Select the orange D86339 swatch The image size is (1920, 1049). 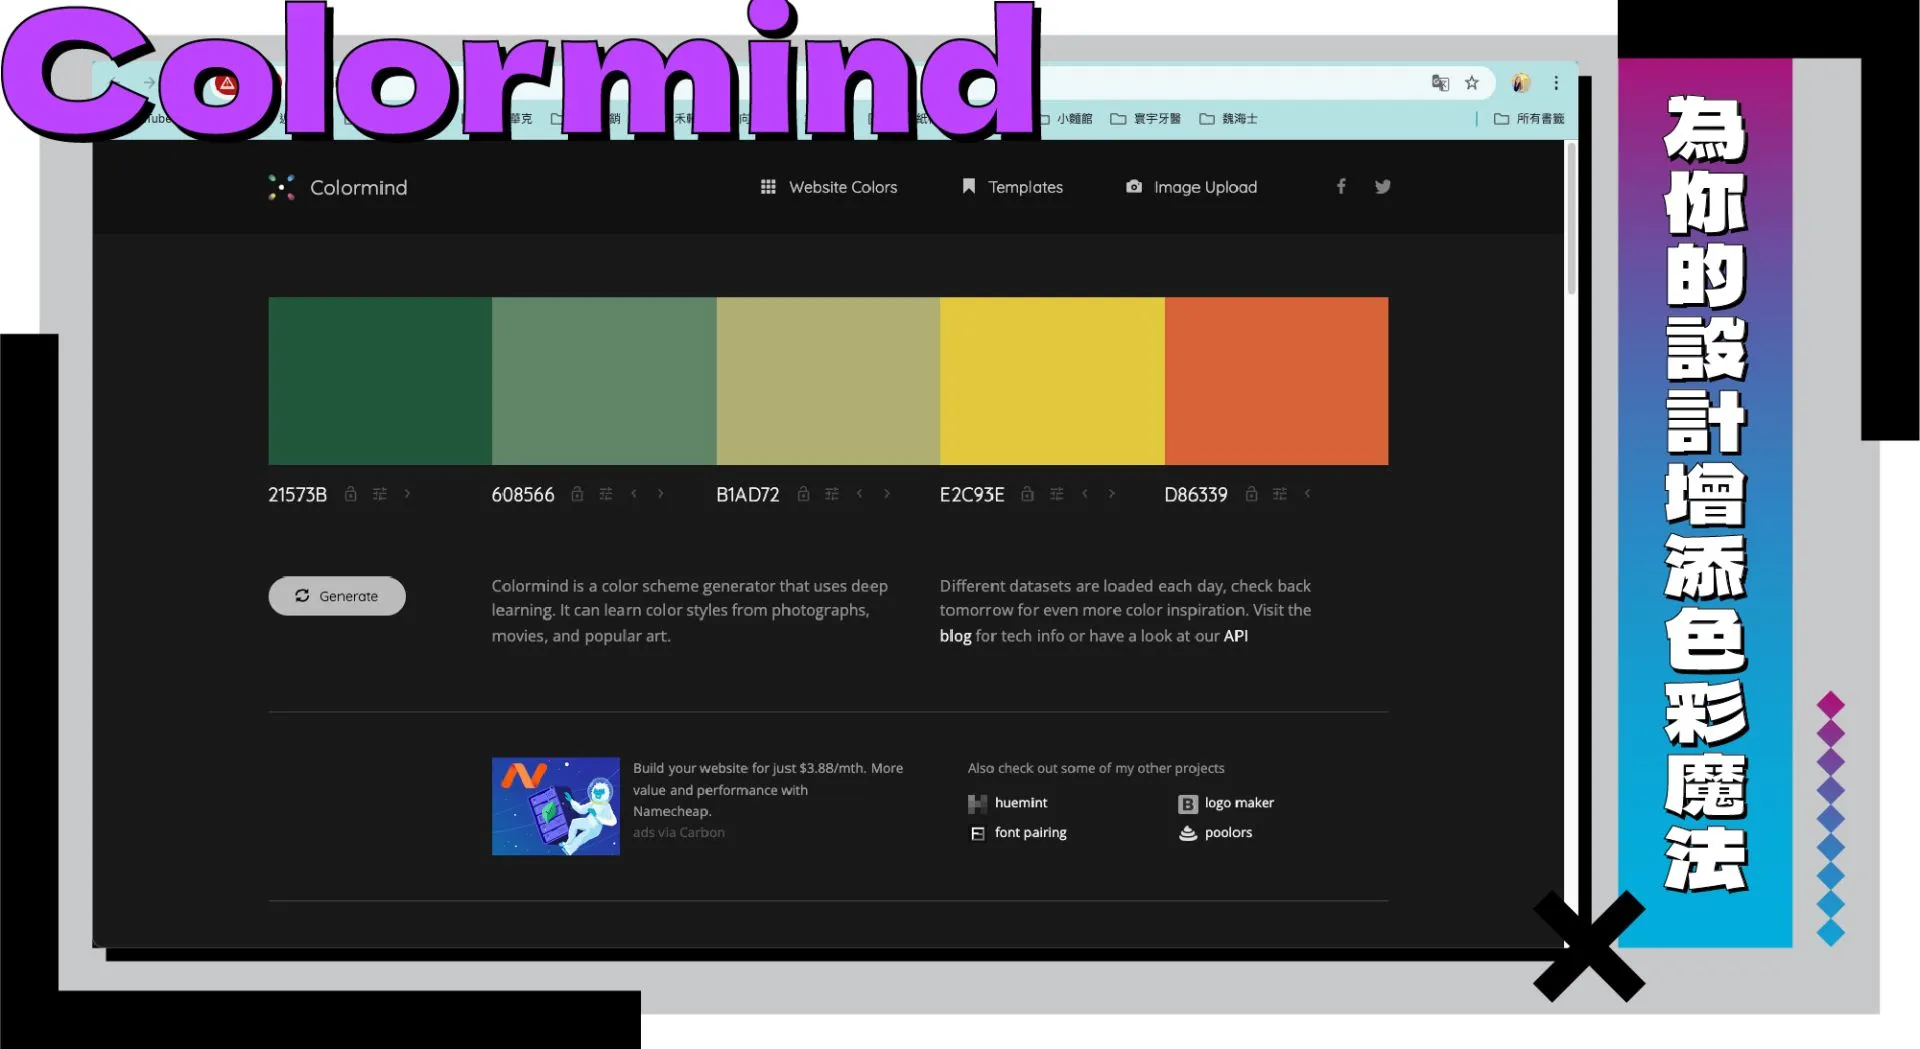[1276, 380]
